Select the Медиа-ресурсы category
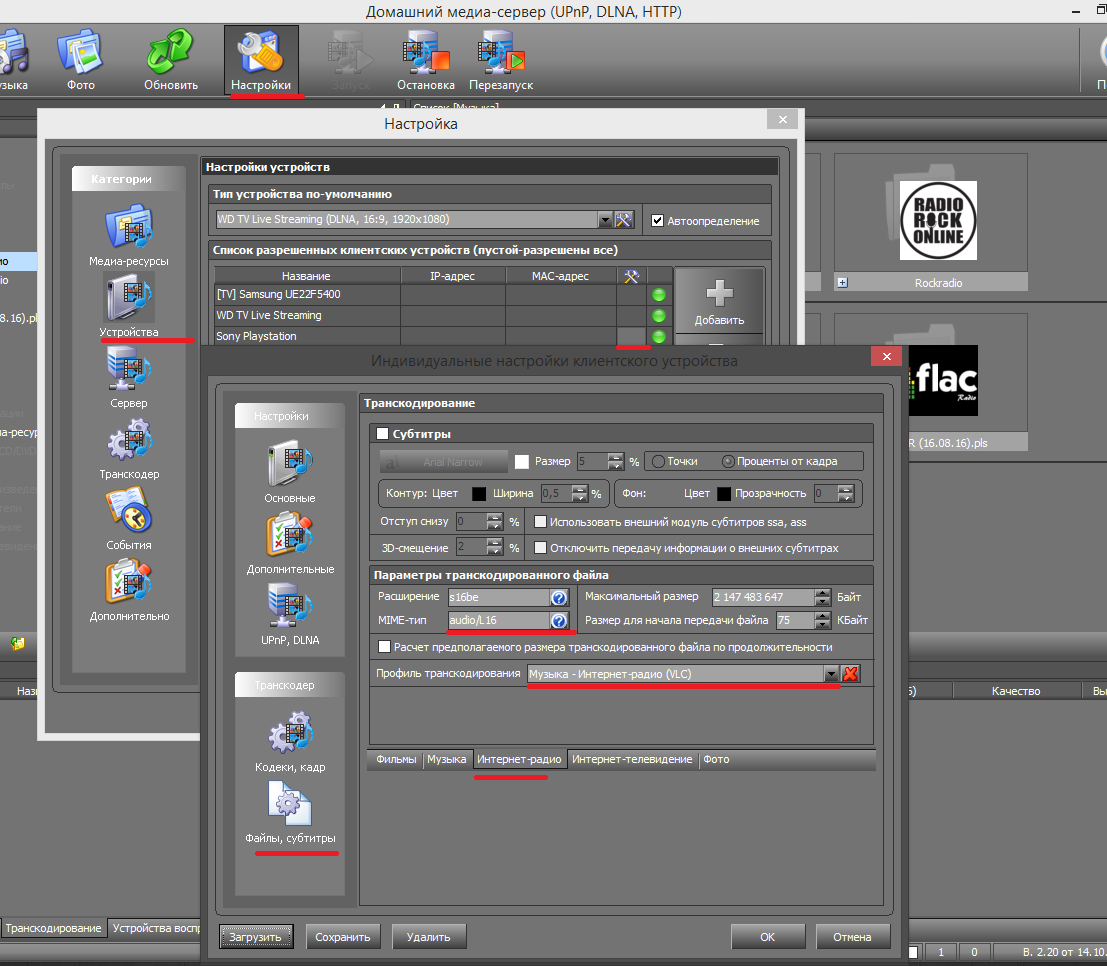 128,235
